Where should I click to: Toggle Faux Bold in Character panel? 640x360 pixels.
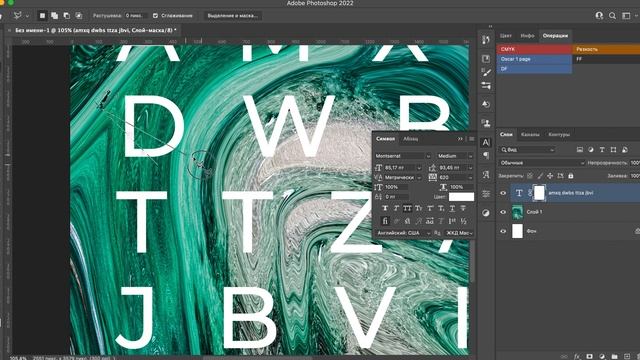coord(385,208)
